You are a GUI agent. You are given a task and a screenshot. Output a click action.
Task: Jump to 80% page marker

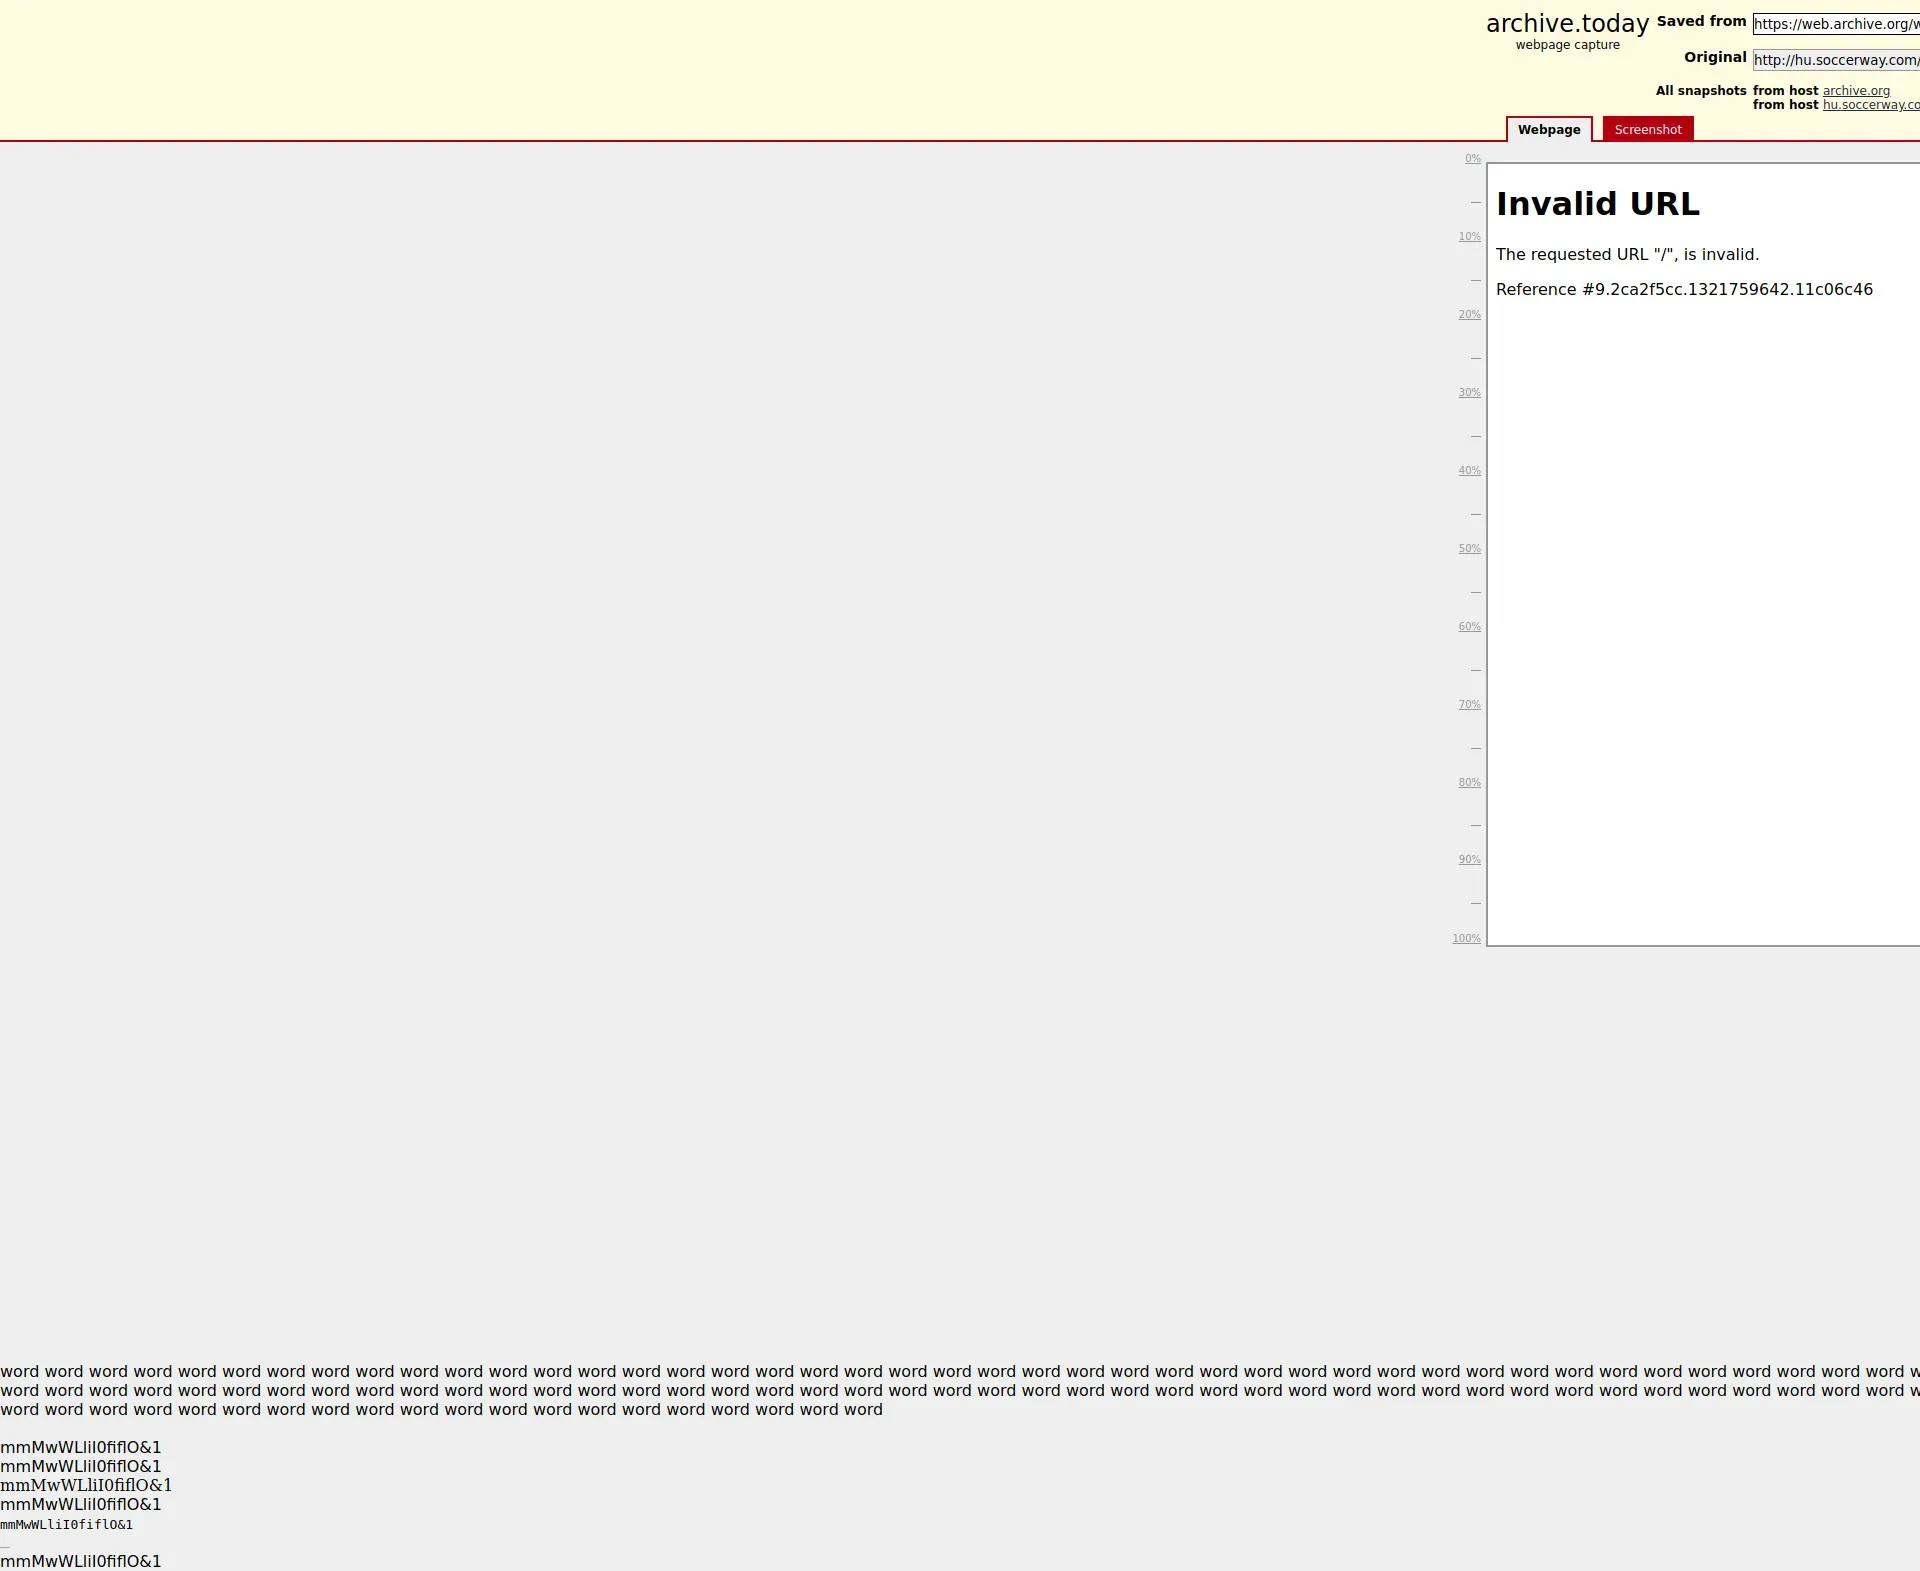click(x=1469, y=783)
